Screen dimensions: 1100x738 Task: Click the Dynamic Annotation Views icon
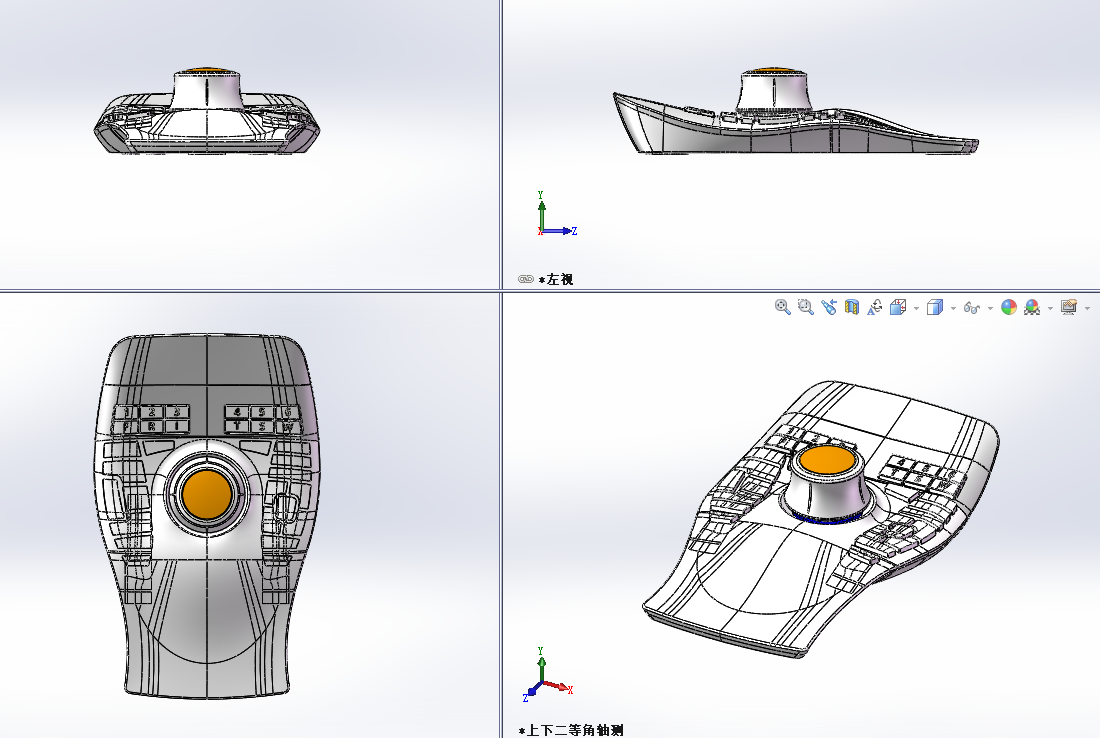874,307
